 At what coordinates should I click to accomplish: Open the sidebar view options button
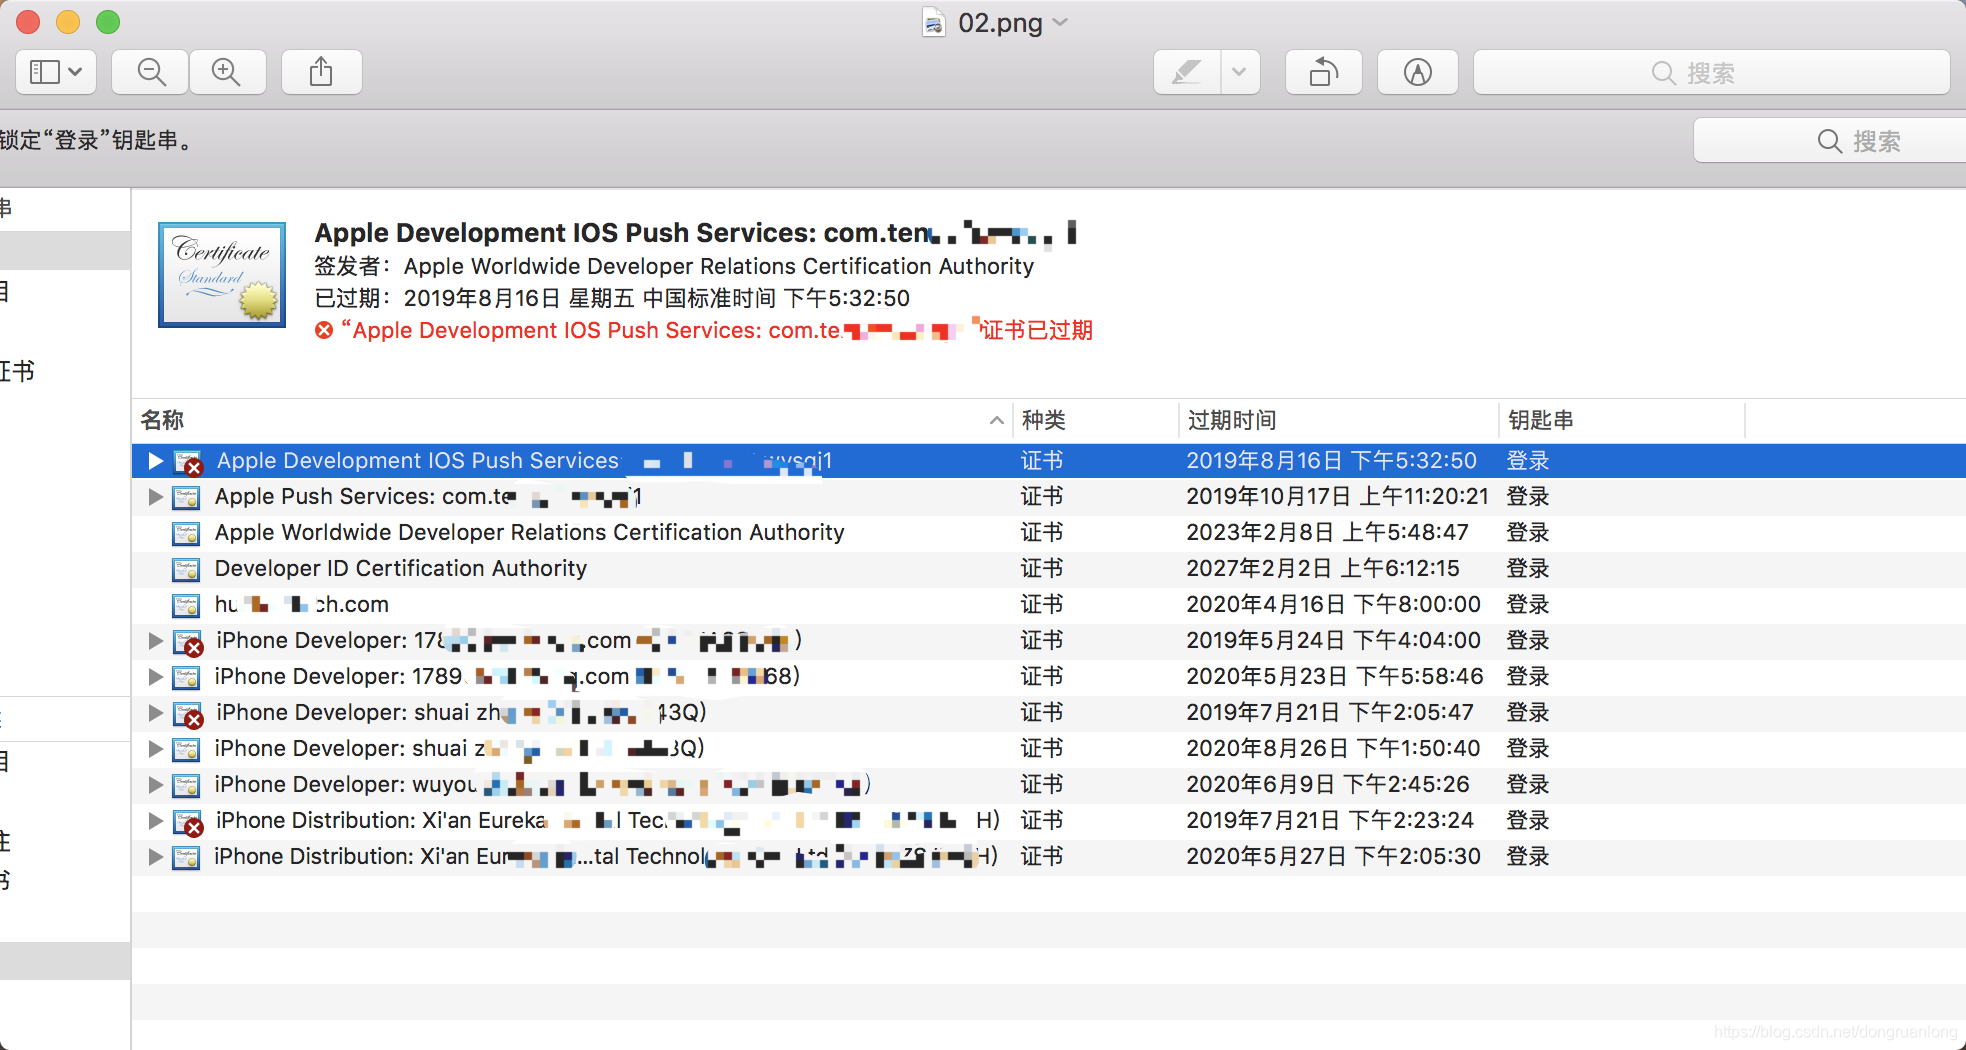click(x=56, y=72)
